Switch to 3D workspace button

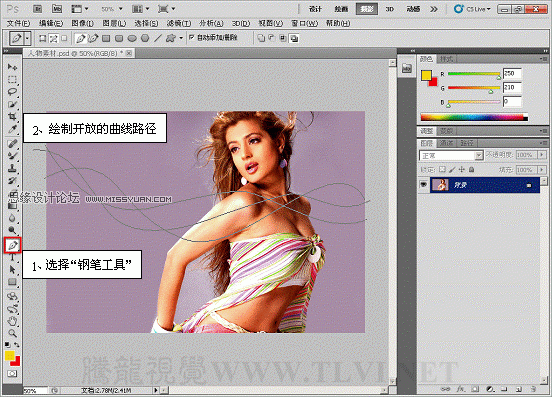tap(390, 9)
